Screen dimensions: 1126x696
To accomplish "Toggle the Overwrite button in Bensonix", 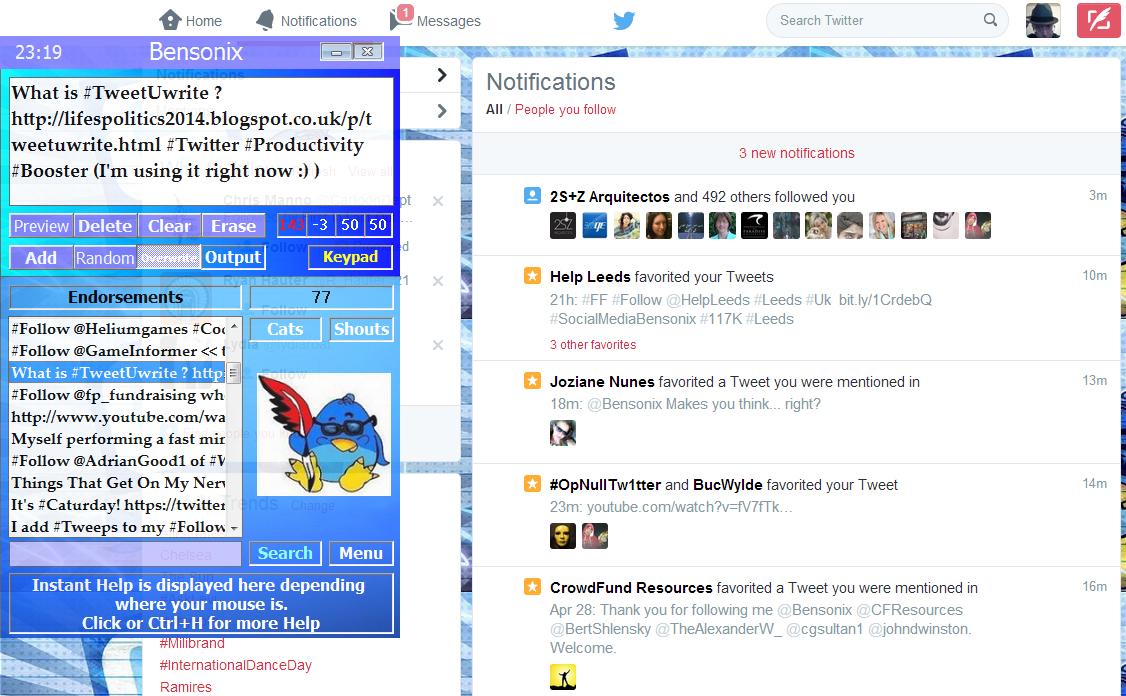I will (x=168, y=257).
